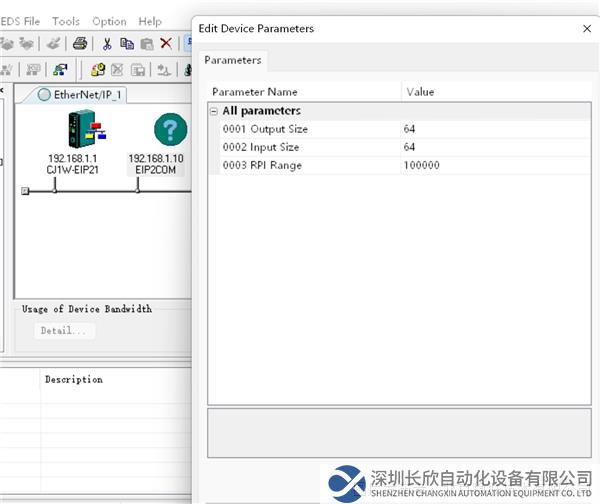Open the Option menu

click(109, 21)
